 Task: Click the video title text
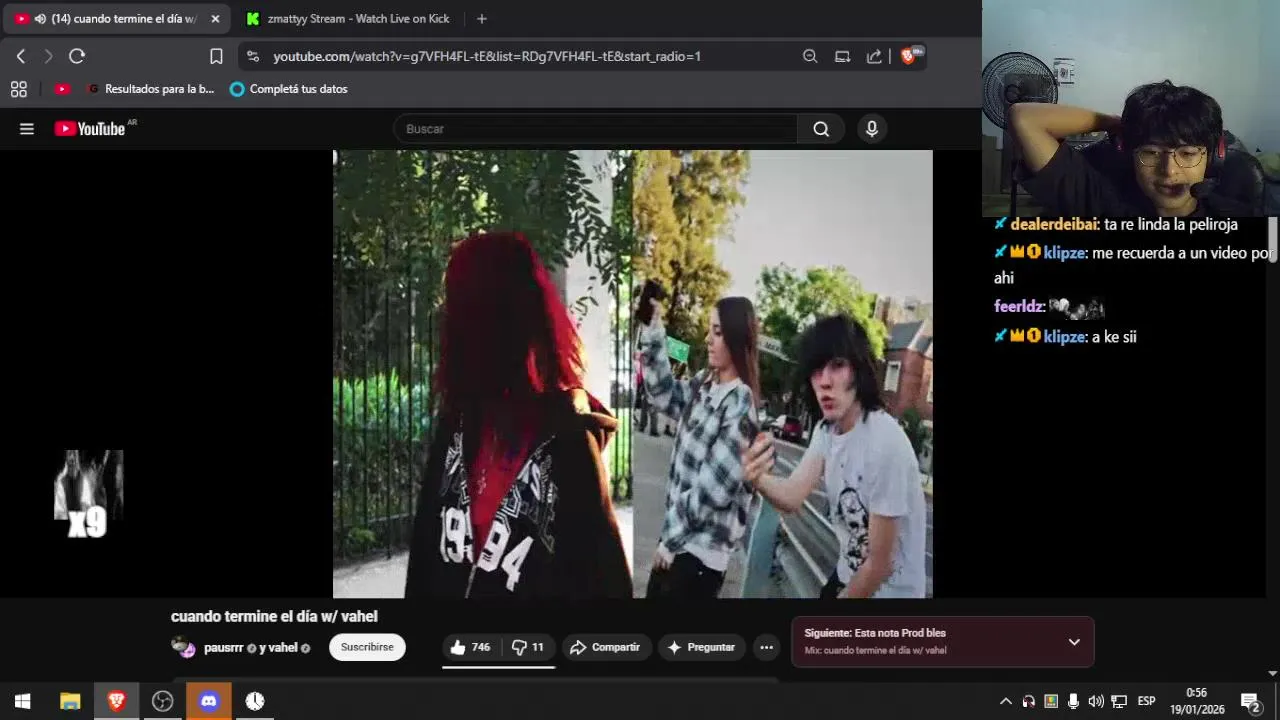(274, 616)
